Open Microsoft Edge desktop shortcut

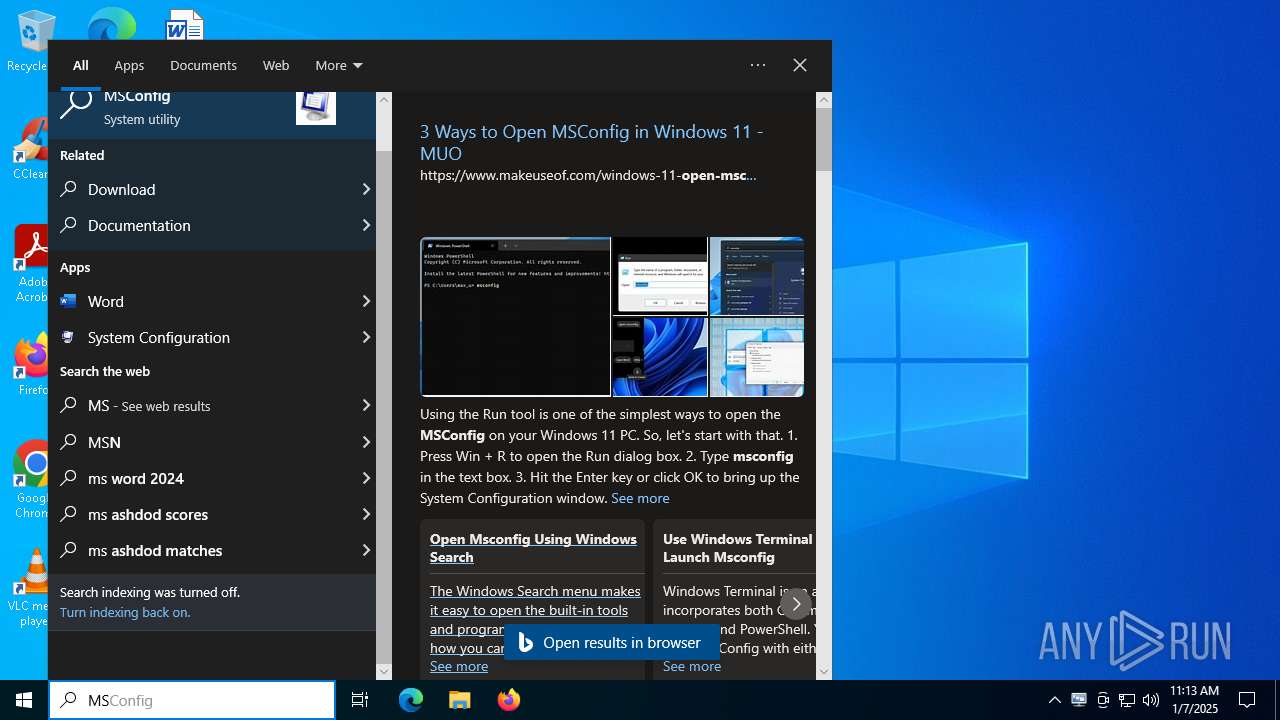[x=110, y=26]
